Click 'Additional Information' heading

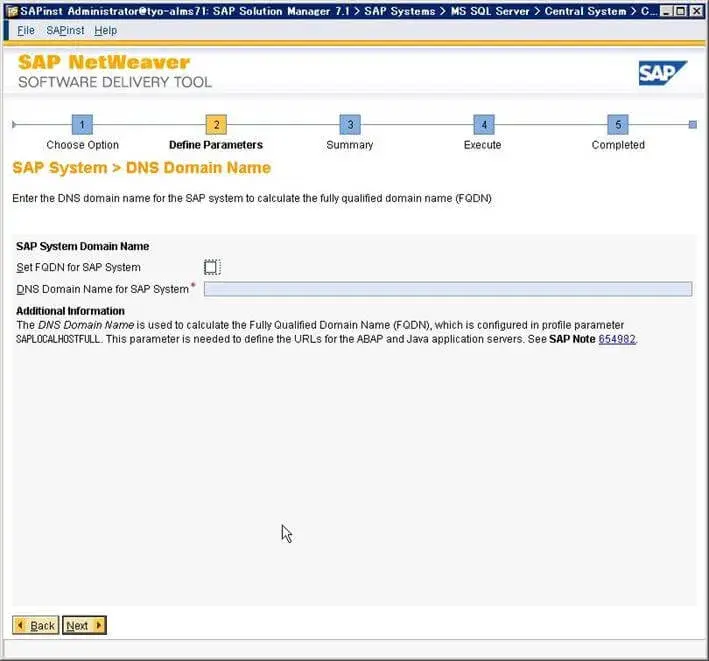coord(71,311)
